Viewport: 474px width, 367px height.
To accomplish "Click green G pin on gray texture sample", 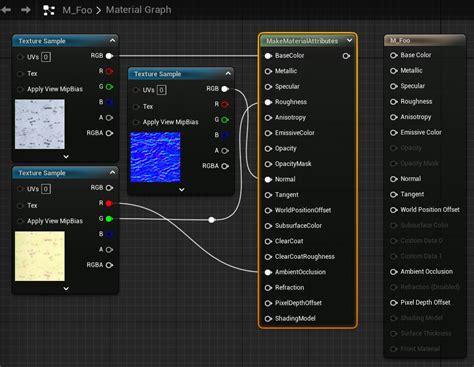I will pos(109,87).
